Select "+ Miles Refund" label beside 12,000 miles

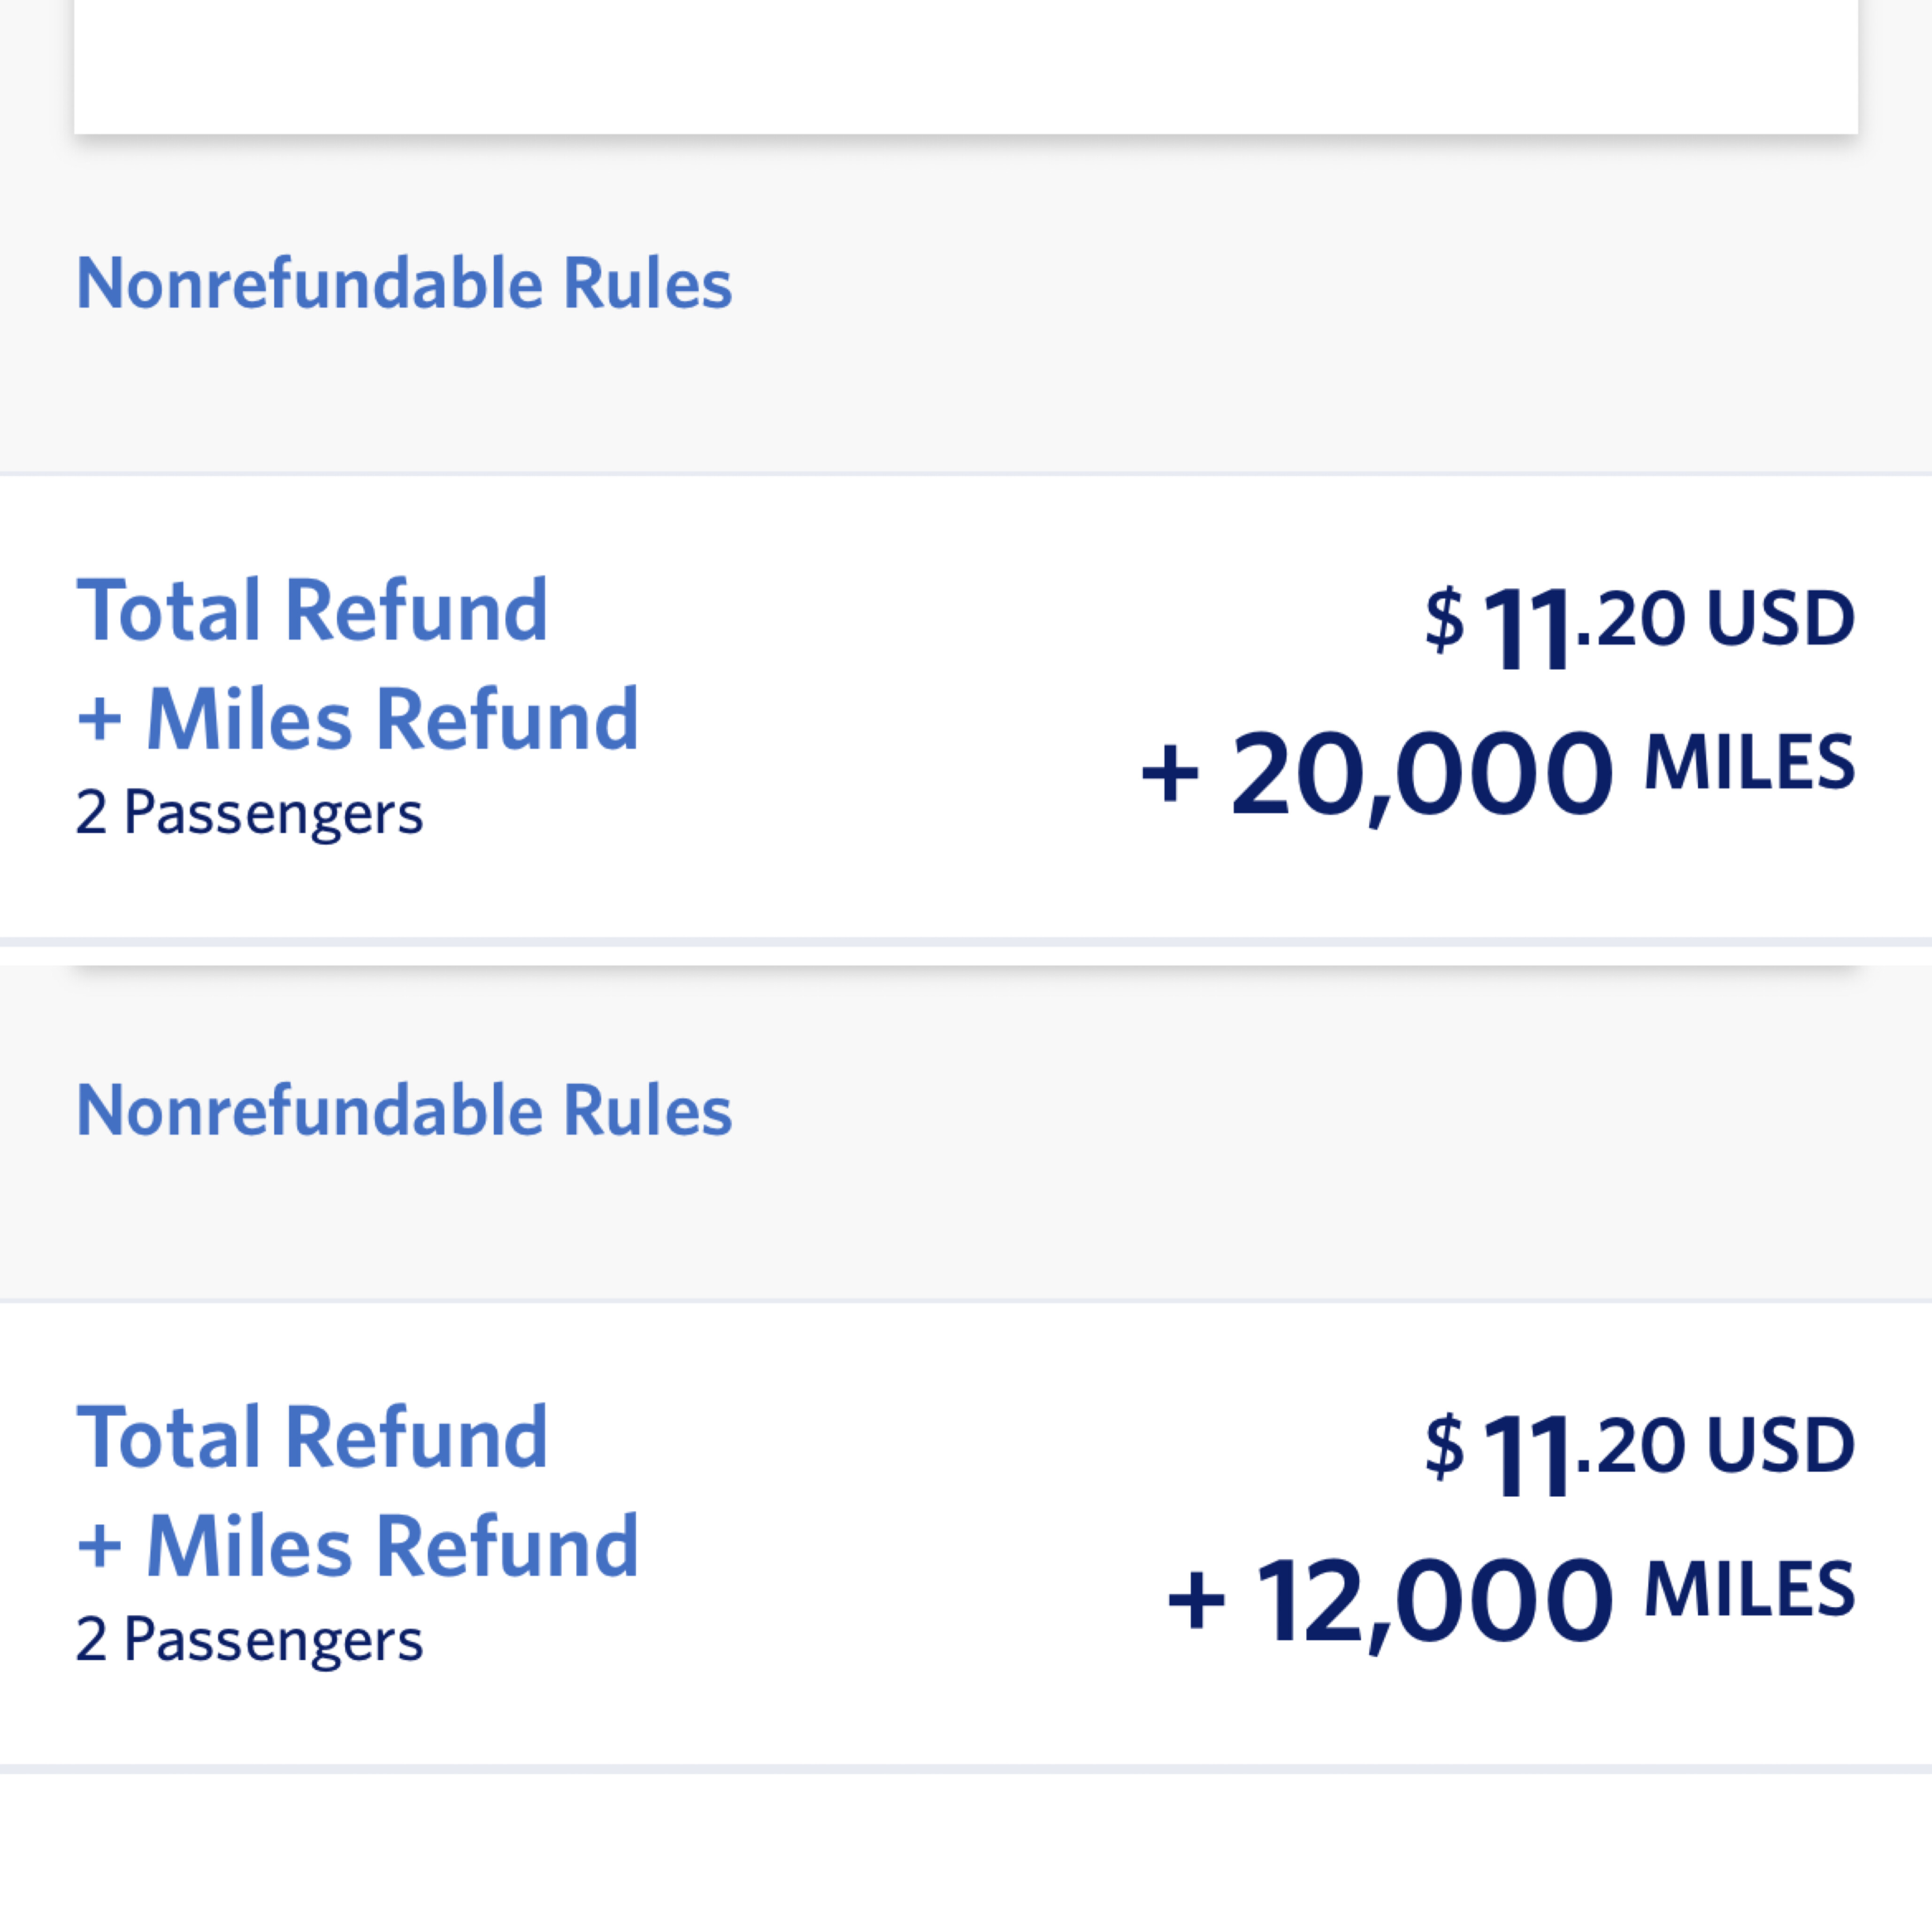[x=358, y=1546]
